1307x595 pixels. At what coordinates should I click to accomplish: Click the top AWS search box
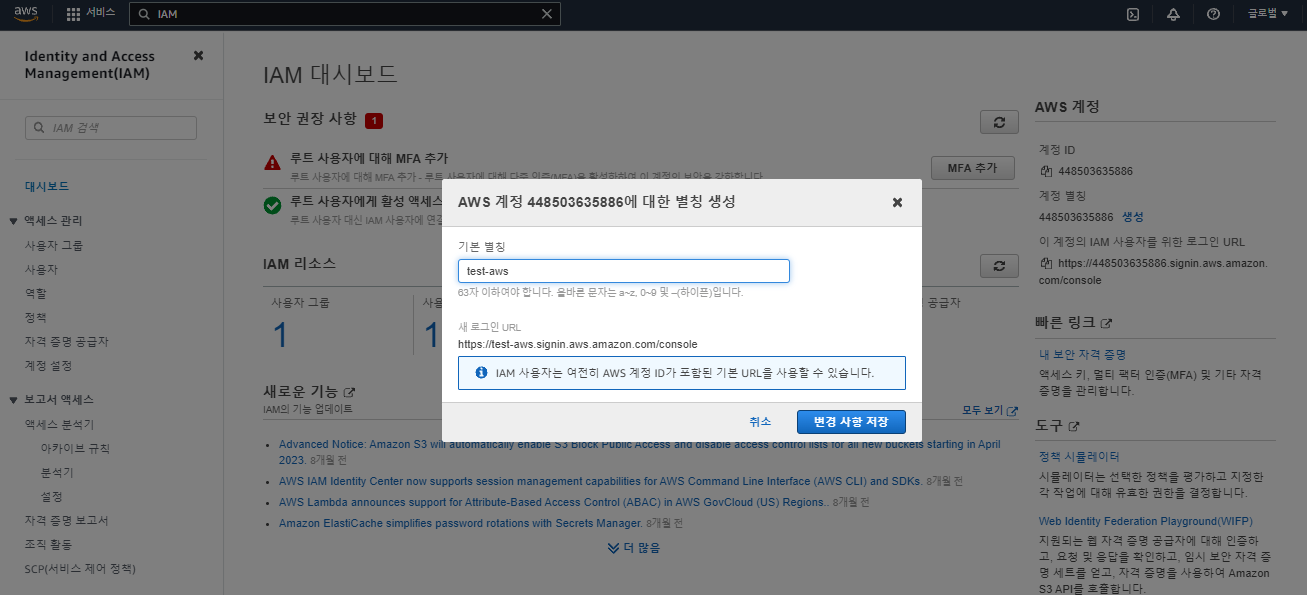[x=345, y=14]
